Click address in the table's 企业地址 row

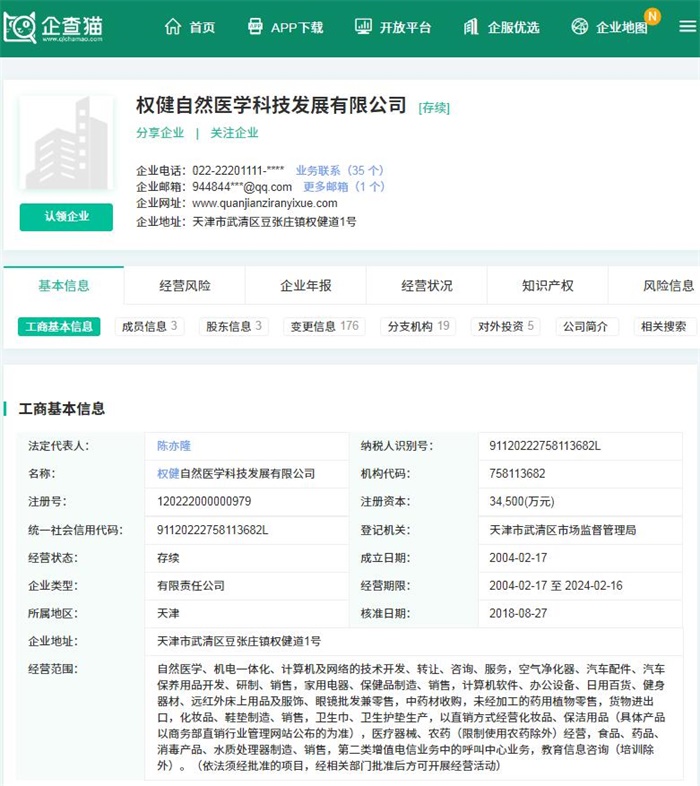(239, 641)
